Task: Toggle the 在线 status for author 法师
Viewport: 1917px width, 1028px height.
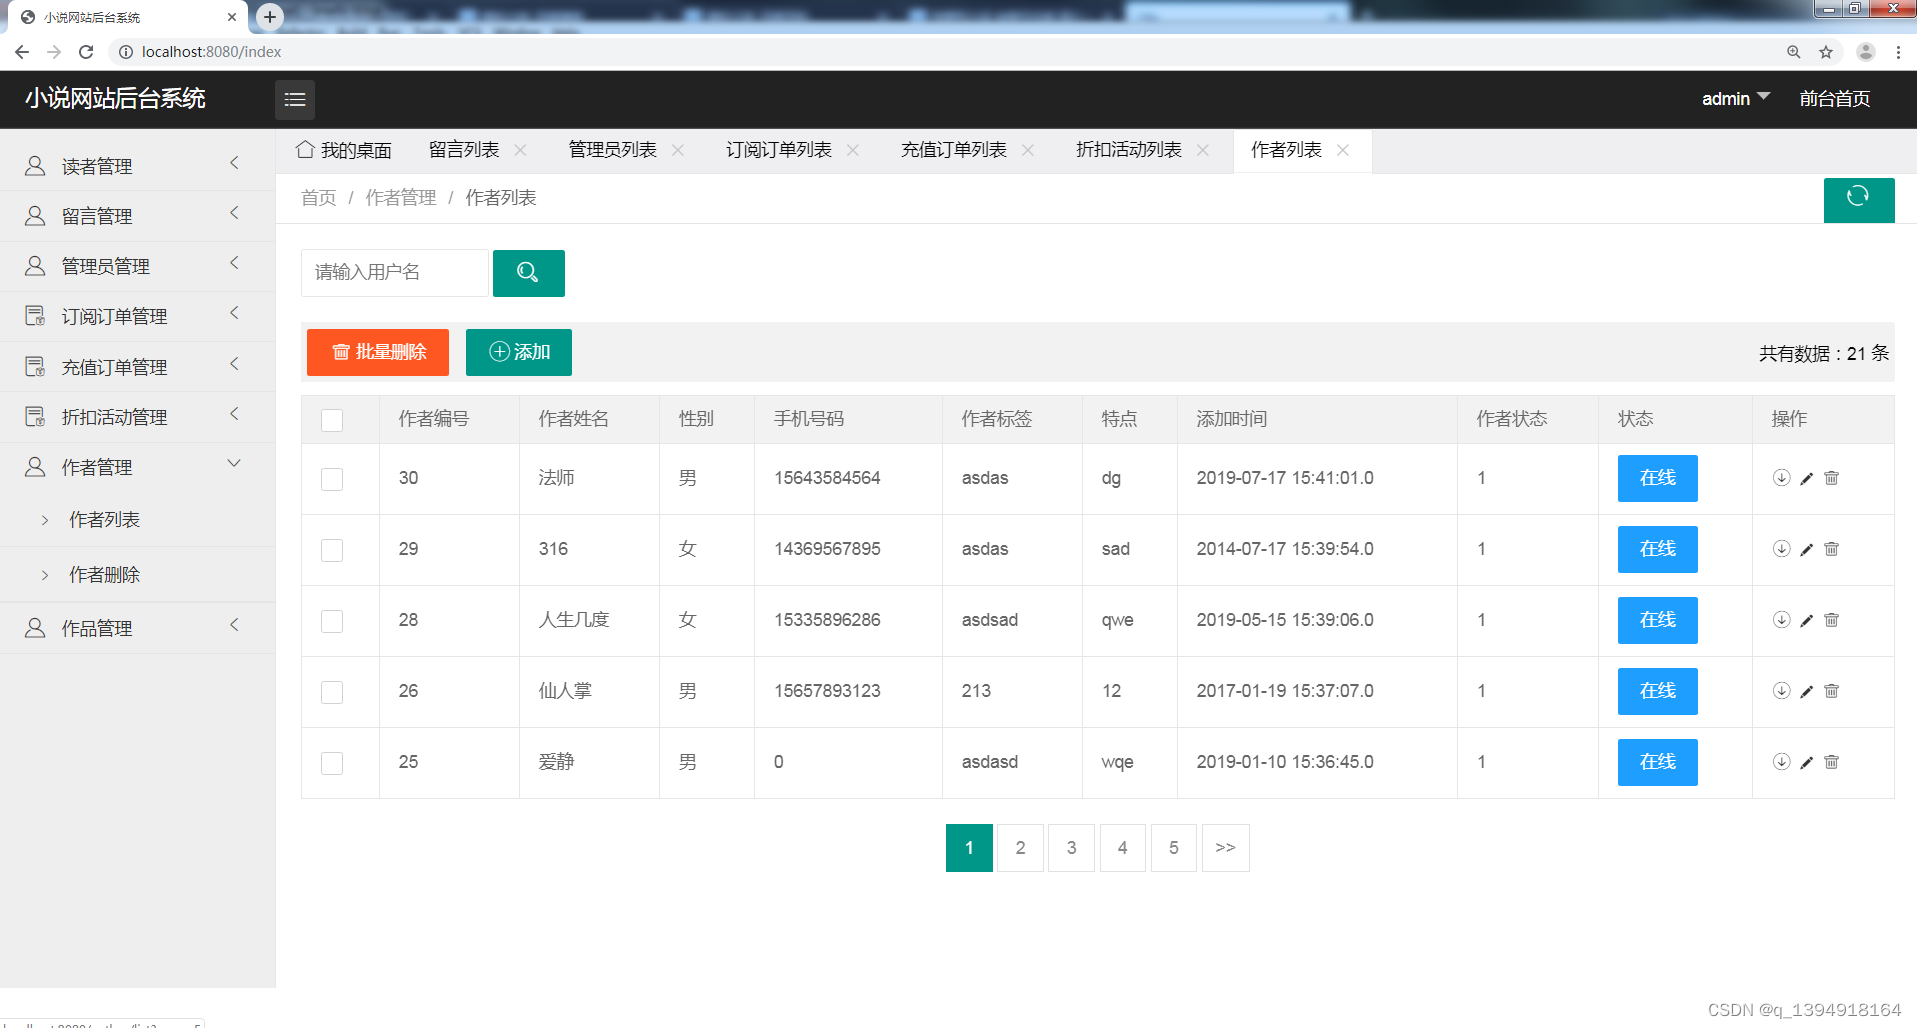Action: [1657, 478]
